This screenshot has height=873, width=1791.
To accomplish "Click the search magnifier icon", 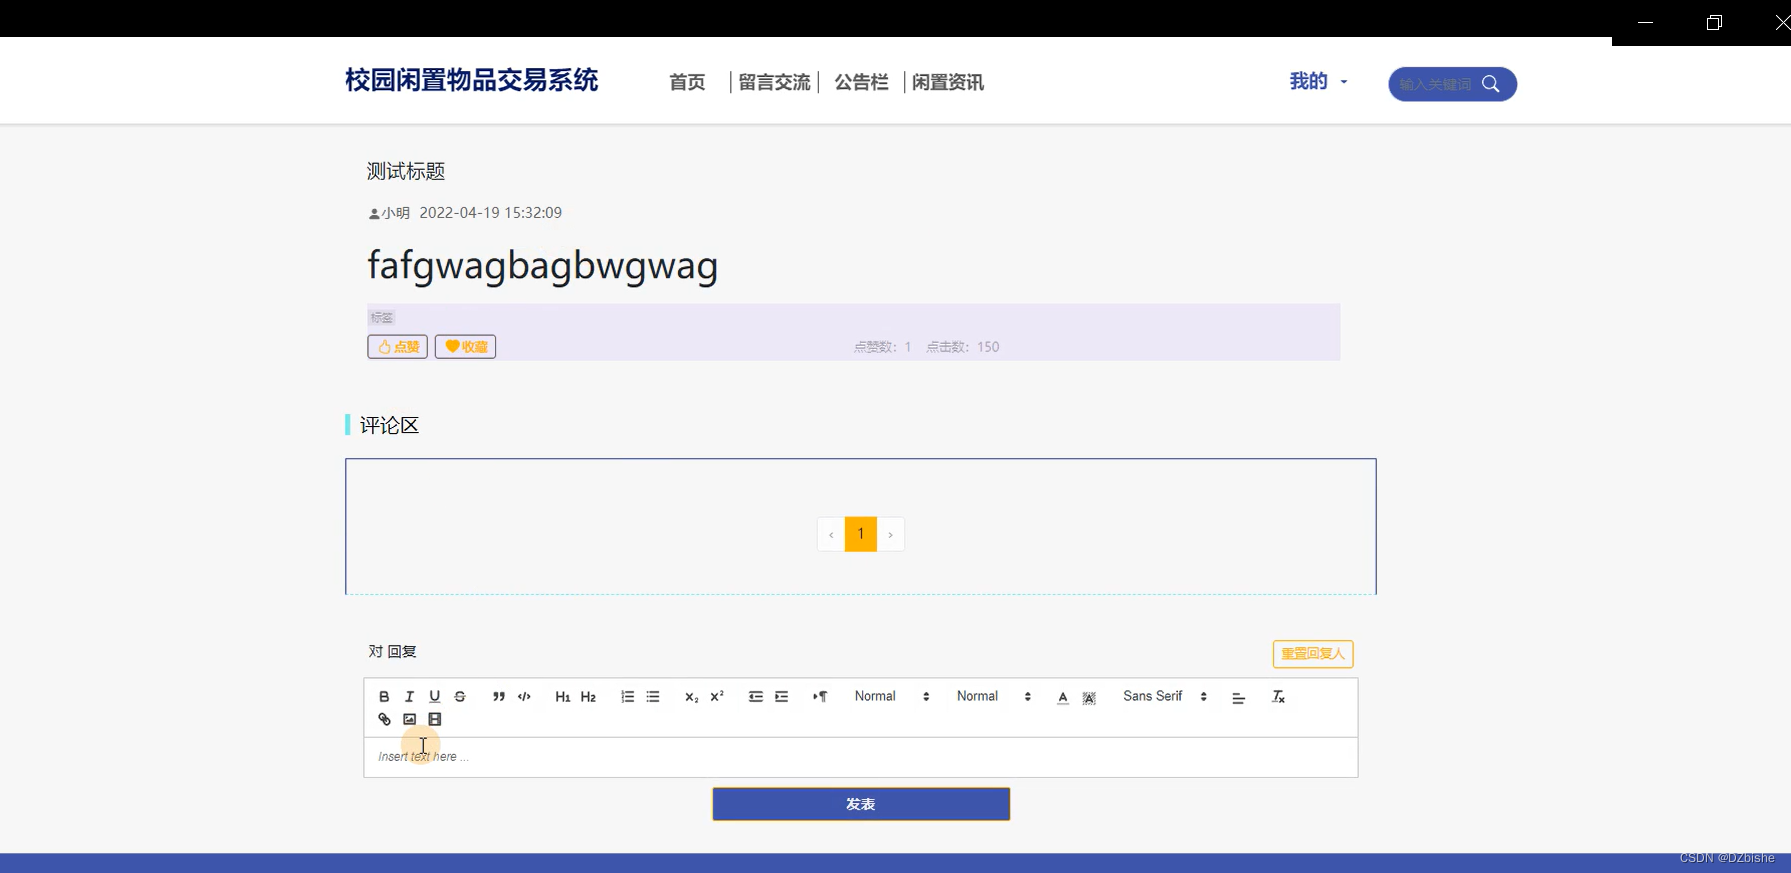I will click(x=1490, y=84).
